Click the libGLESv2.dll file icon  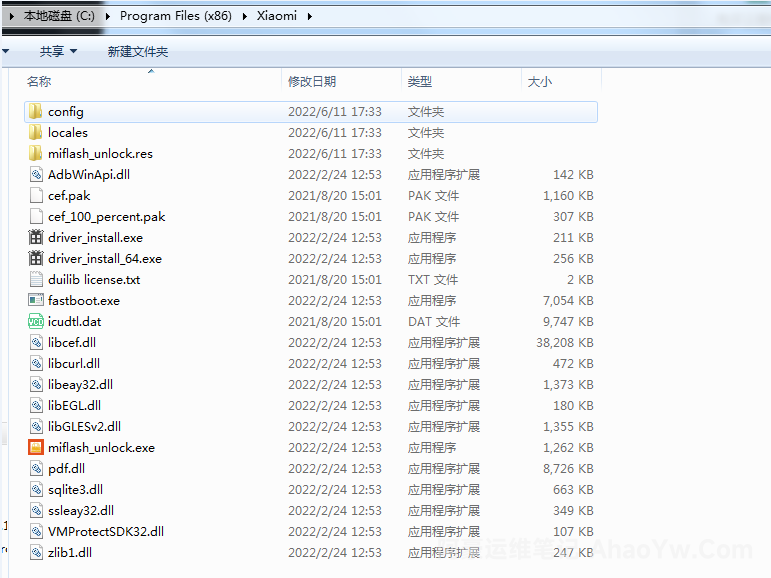point(36,426)
